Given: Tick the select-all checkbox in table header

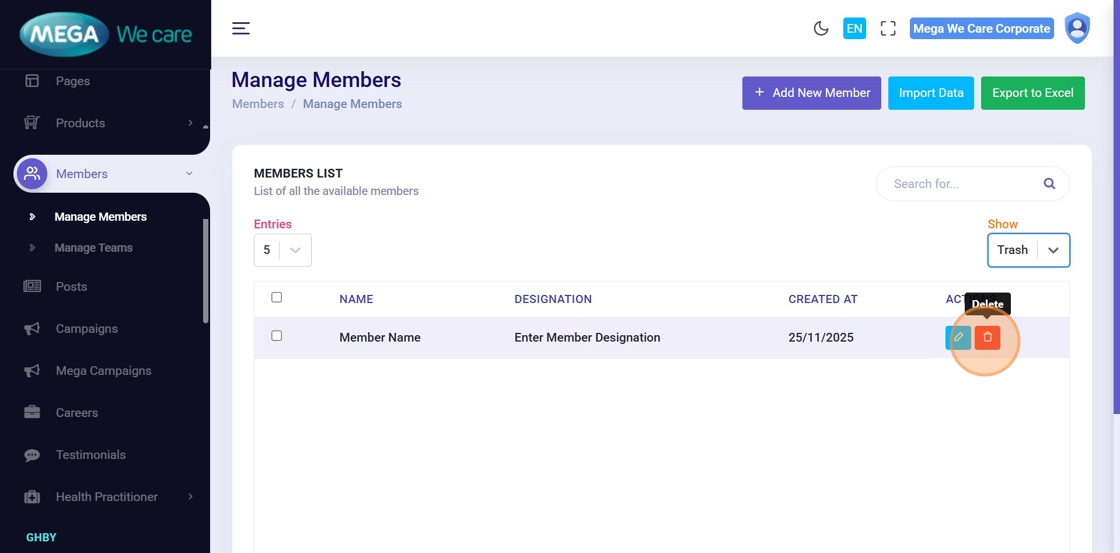Looking at the screenshot, I should click(x=277, y=297).
